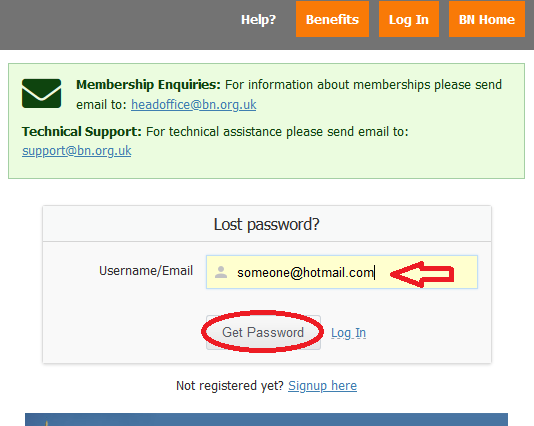This screenshot has height=426, width=534.
Task: Click the user silhouette icon in field
Action: pyautogui.click(x=221, y=272)
